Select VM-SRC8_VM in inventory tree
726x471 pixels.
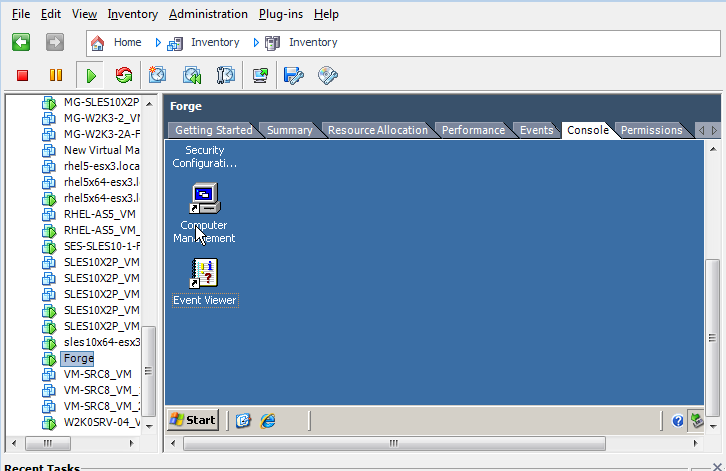tap(97, 374)
